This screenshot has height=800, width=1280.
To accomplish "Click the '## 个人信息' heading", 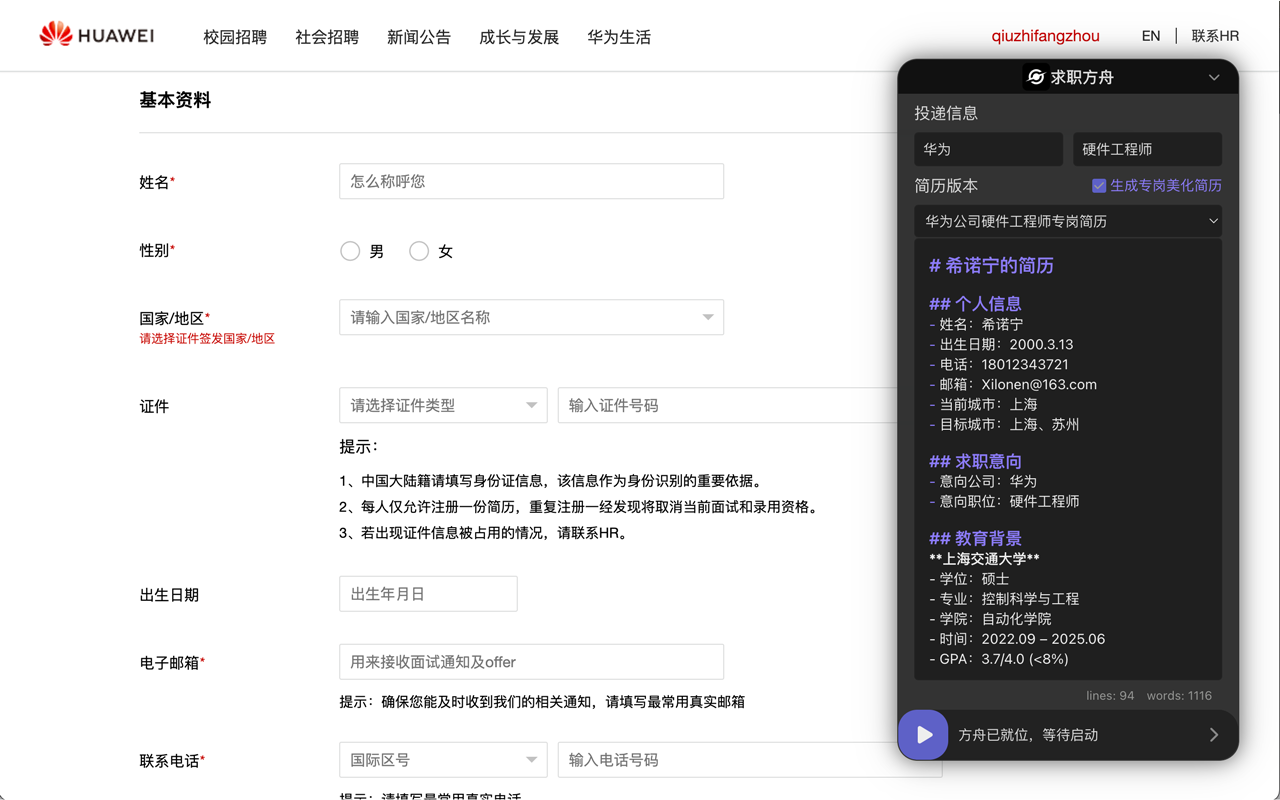I will pyautogui.click(x=975, y=304).
